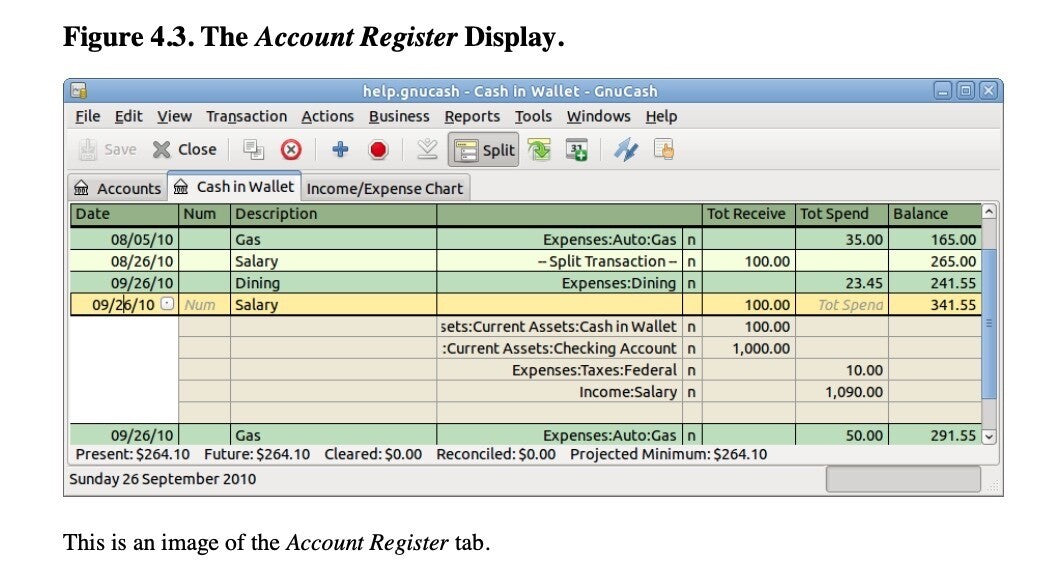
Task: Click the blue Enter transaction icon
Action: [x=339, y=149]
